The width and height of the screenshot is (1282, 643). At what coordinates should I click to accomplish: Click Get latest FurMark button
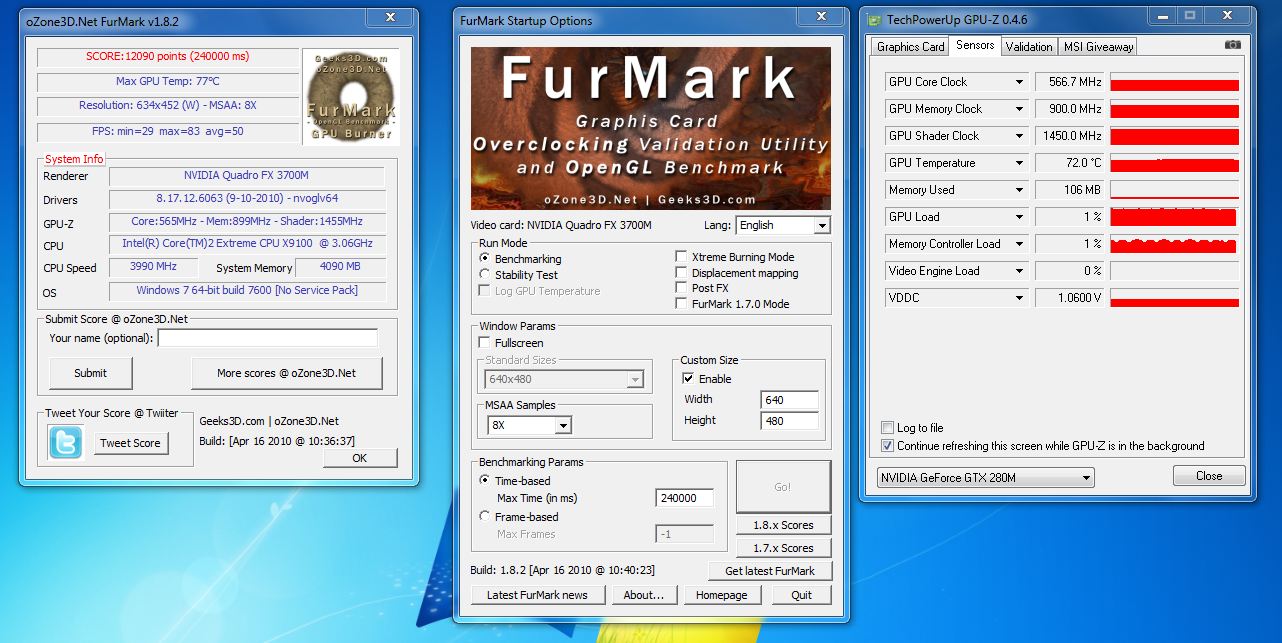770,571
